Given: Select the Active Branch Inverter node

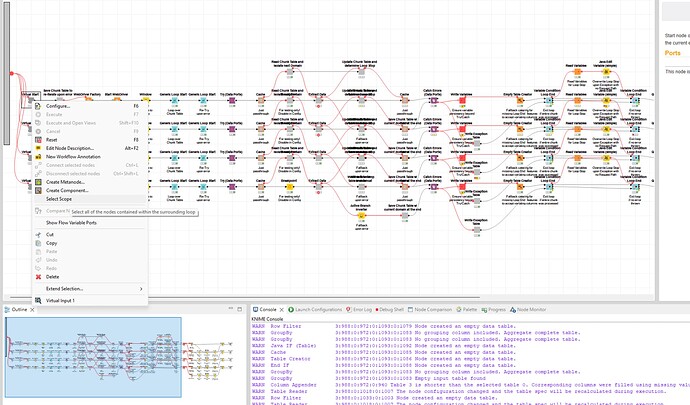Looking at the screenshot, I should click(x=361, y=216).
